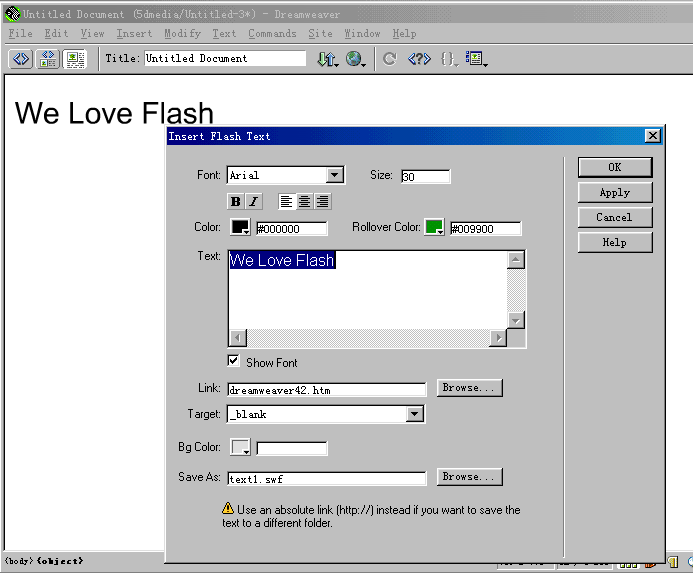Select the <object> tag in status bar
This screenshot has height=573, width=693.
(60, 561)
